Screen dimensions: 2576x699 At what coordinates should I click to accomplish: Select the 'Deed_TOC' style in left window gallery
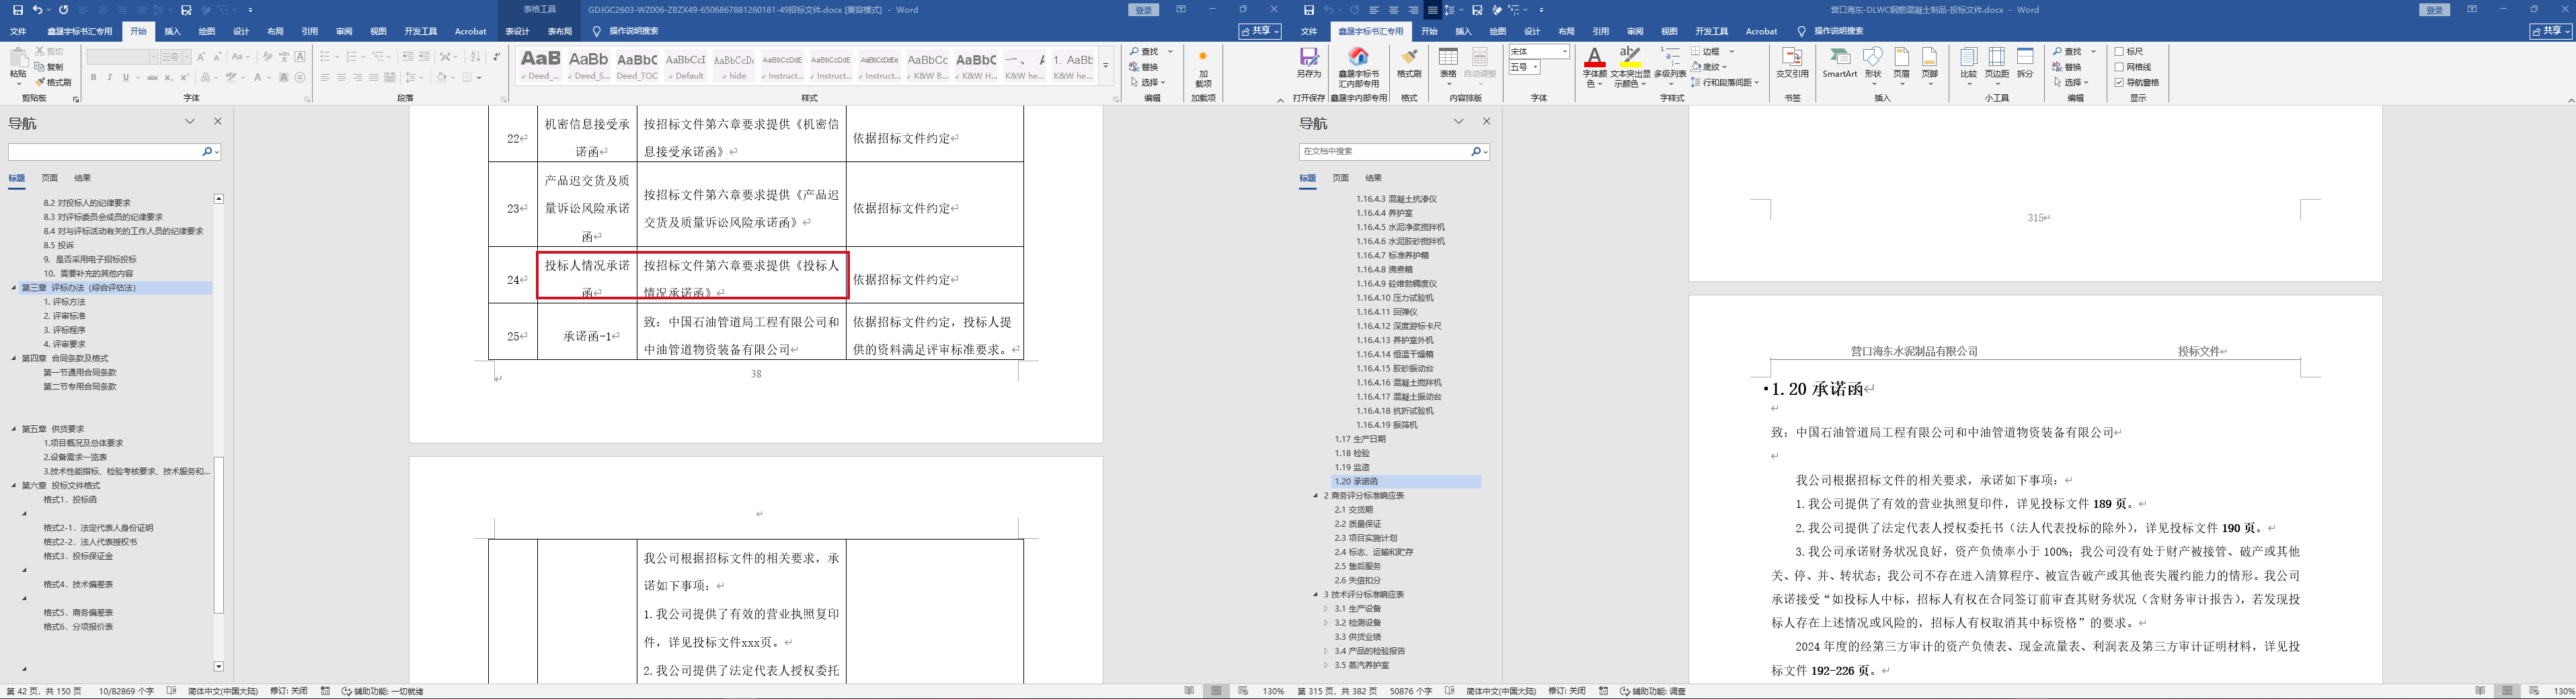[637, 65]
